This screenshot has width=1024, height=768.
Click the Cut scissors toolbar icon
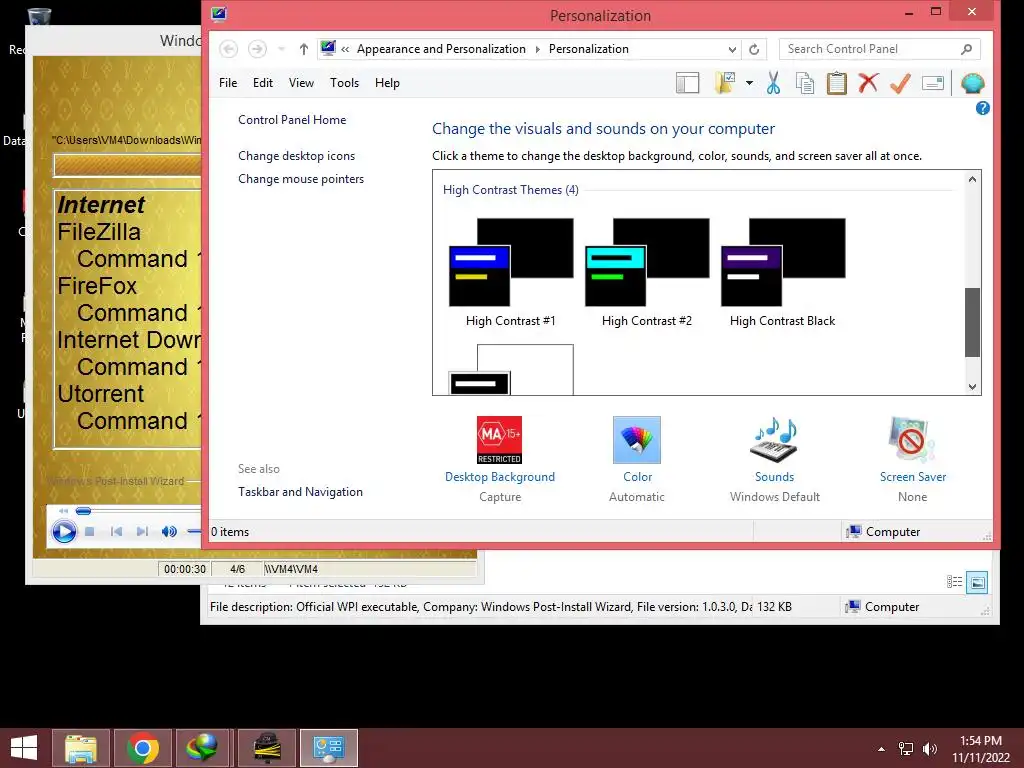pyautogui.click(x=773, y=83)
